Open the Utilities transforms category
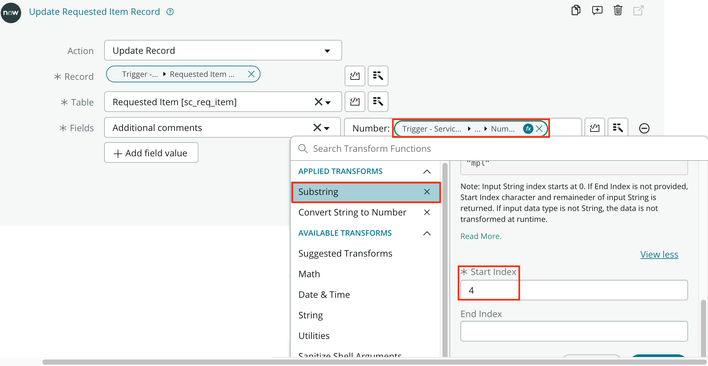Screen dimensions: 708x366 (x=314, y=336)
